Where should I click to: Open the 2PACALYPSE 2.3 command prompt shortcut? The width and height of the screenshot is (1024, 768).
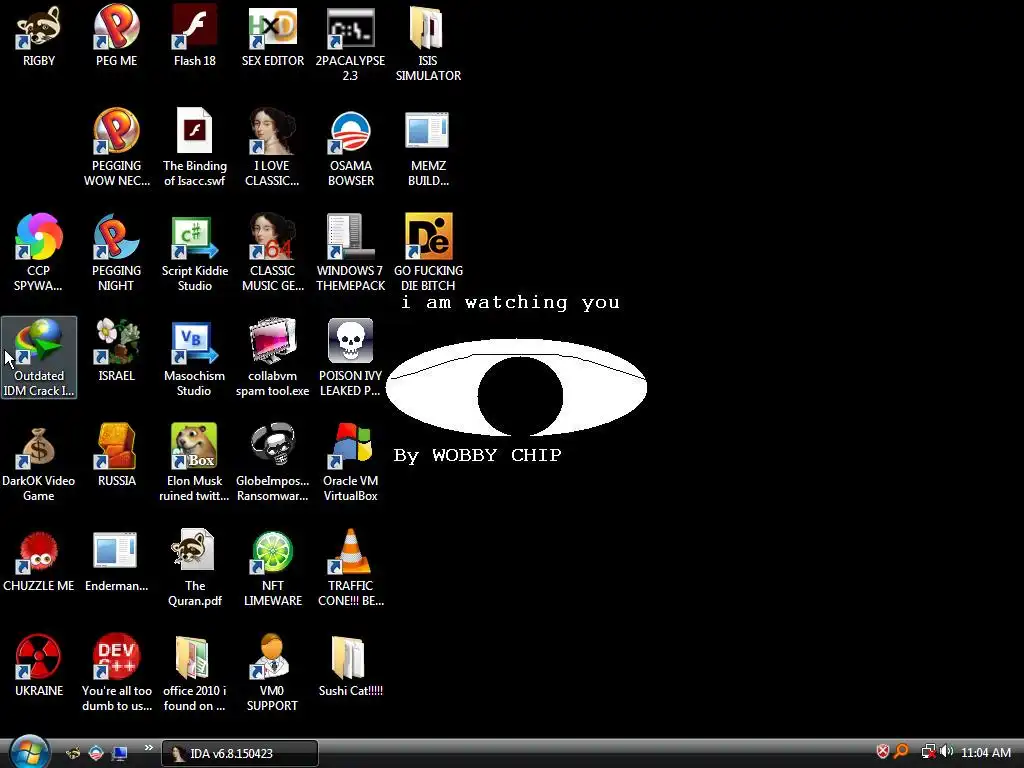[351, 44]
